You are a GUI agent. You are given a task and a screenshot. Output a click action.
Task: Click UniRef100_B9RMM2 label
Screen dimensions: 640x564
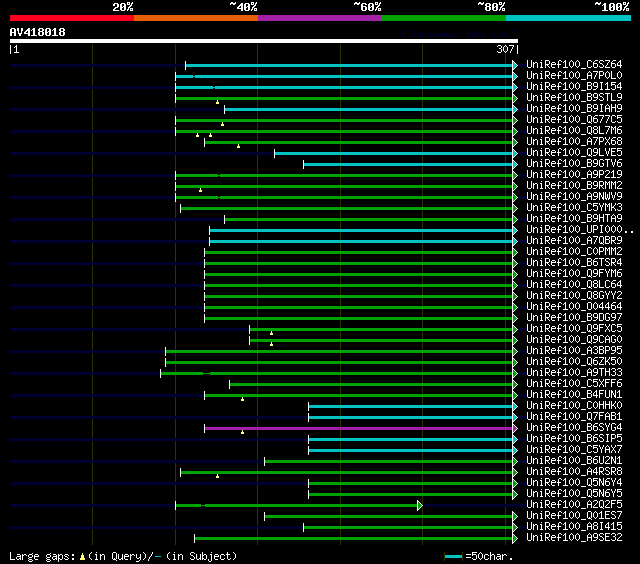point(574,186)
